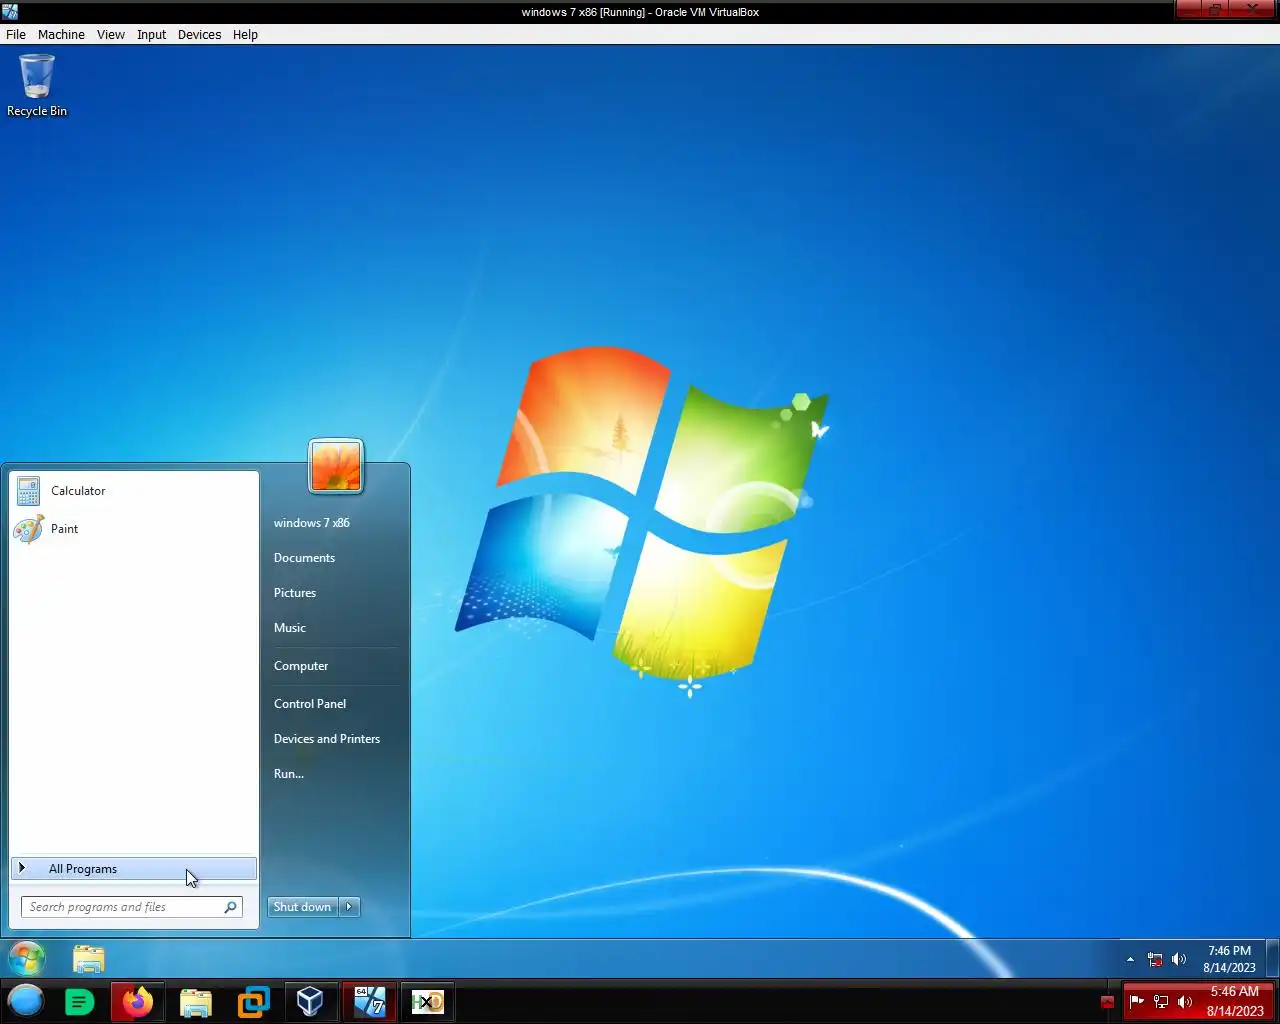This screenshot has height=1024, width=1280.
Task: Show hidden guest tray icons
Action: coord(1130,959)
